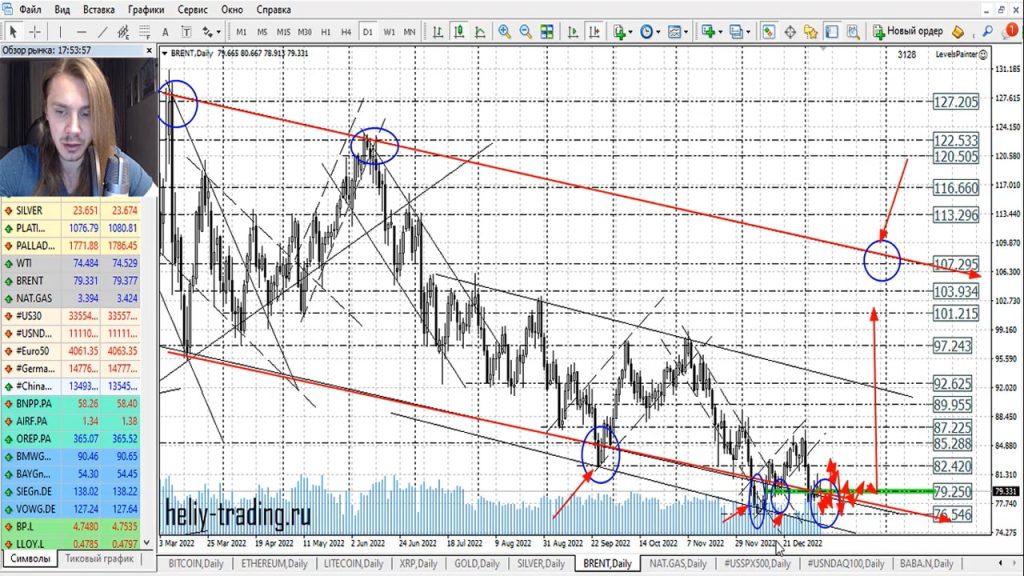Pick the text label tool
This screenshot has height=576, width=1024.
click(x=164, y=31)
